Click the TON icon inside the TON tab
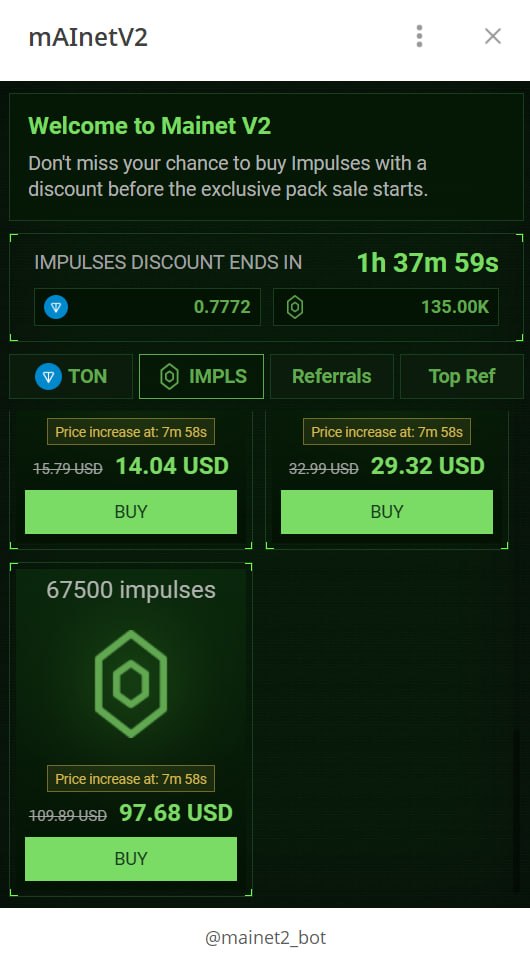This screenshot has width=530, height=957. (48, 377)
